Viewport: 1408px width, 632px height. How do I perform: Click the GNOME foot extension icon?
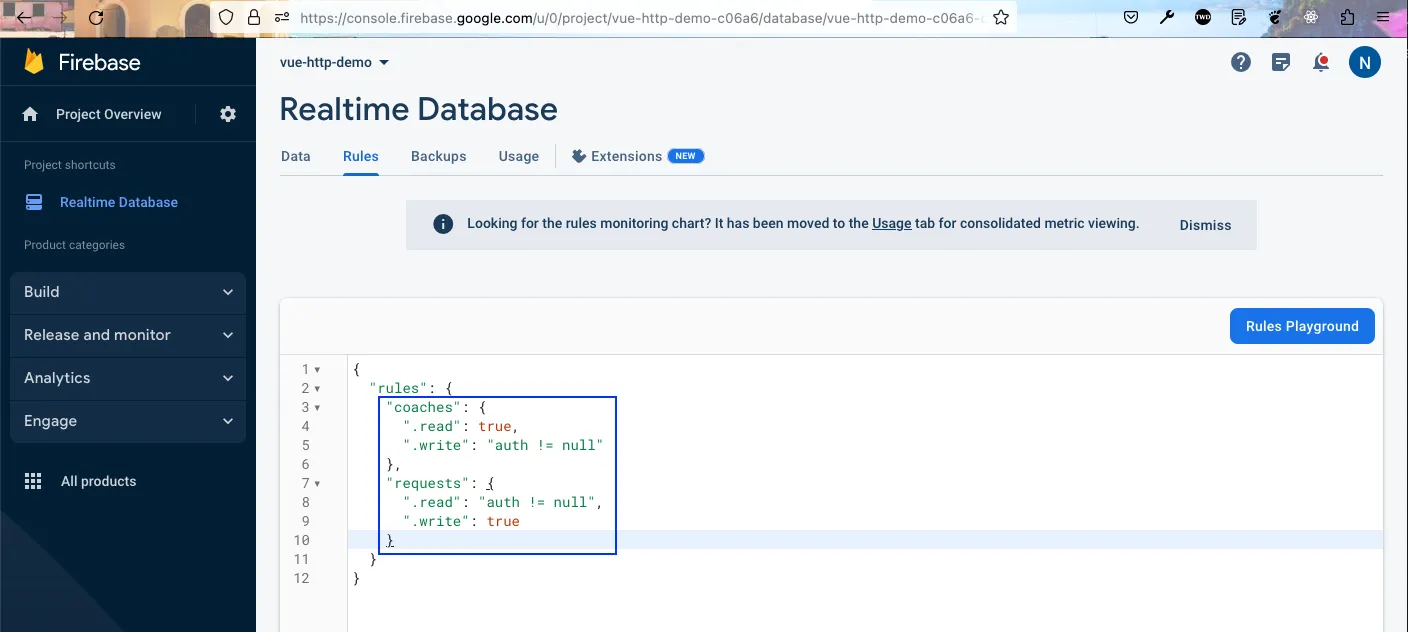pyautogui.click(x=1275, y=18)
